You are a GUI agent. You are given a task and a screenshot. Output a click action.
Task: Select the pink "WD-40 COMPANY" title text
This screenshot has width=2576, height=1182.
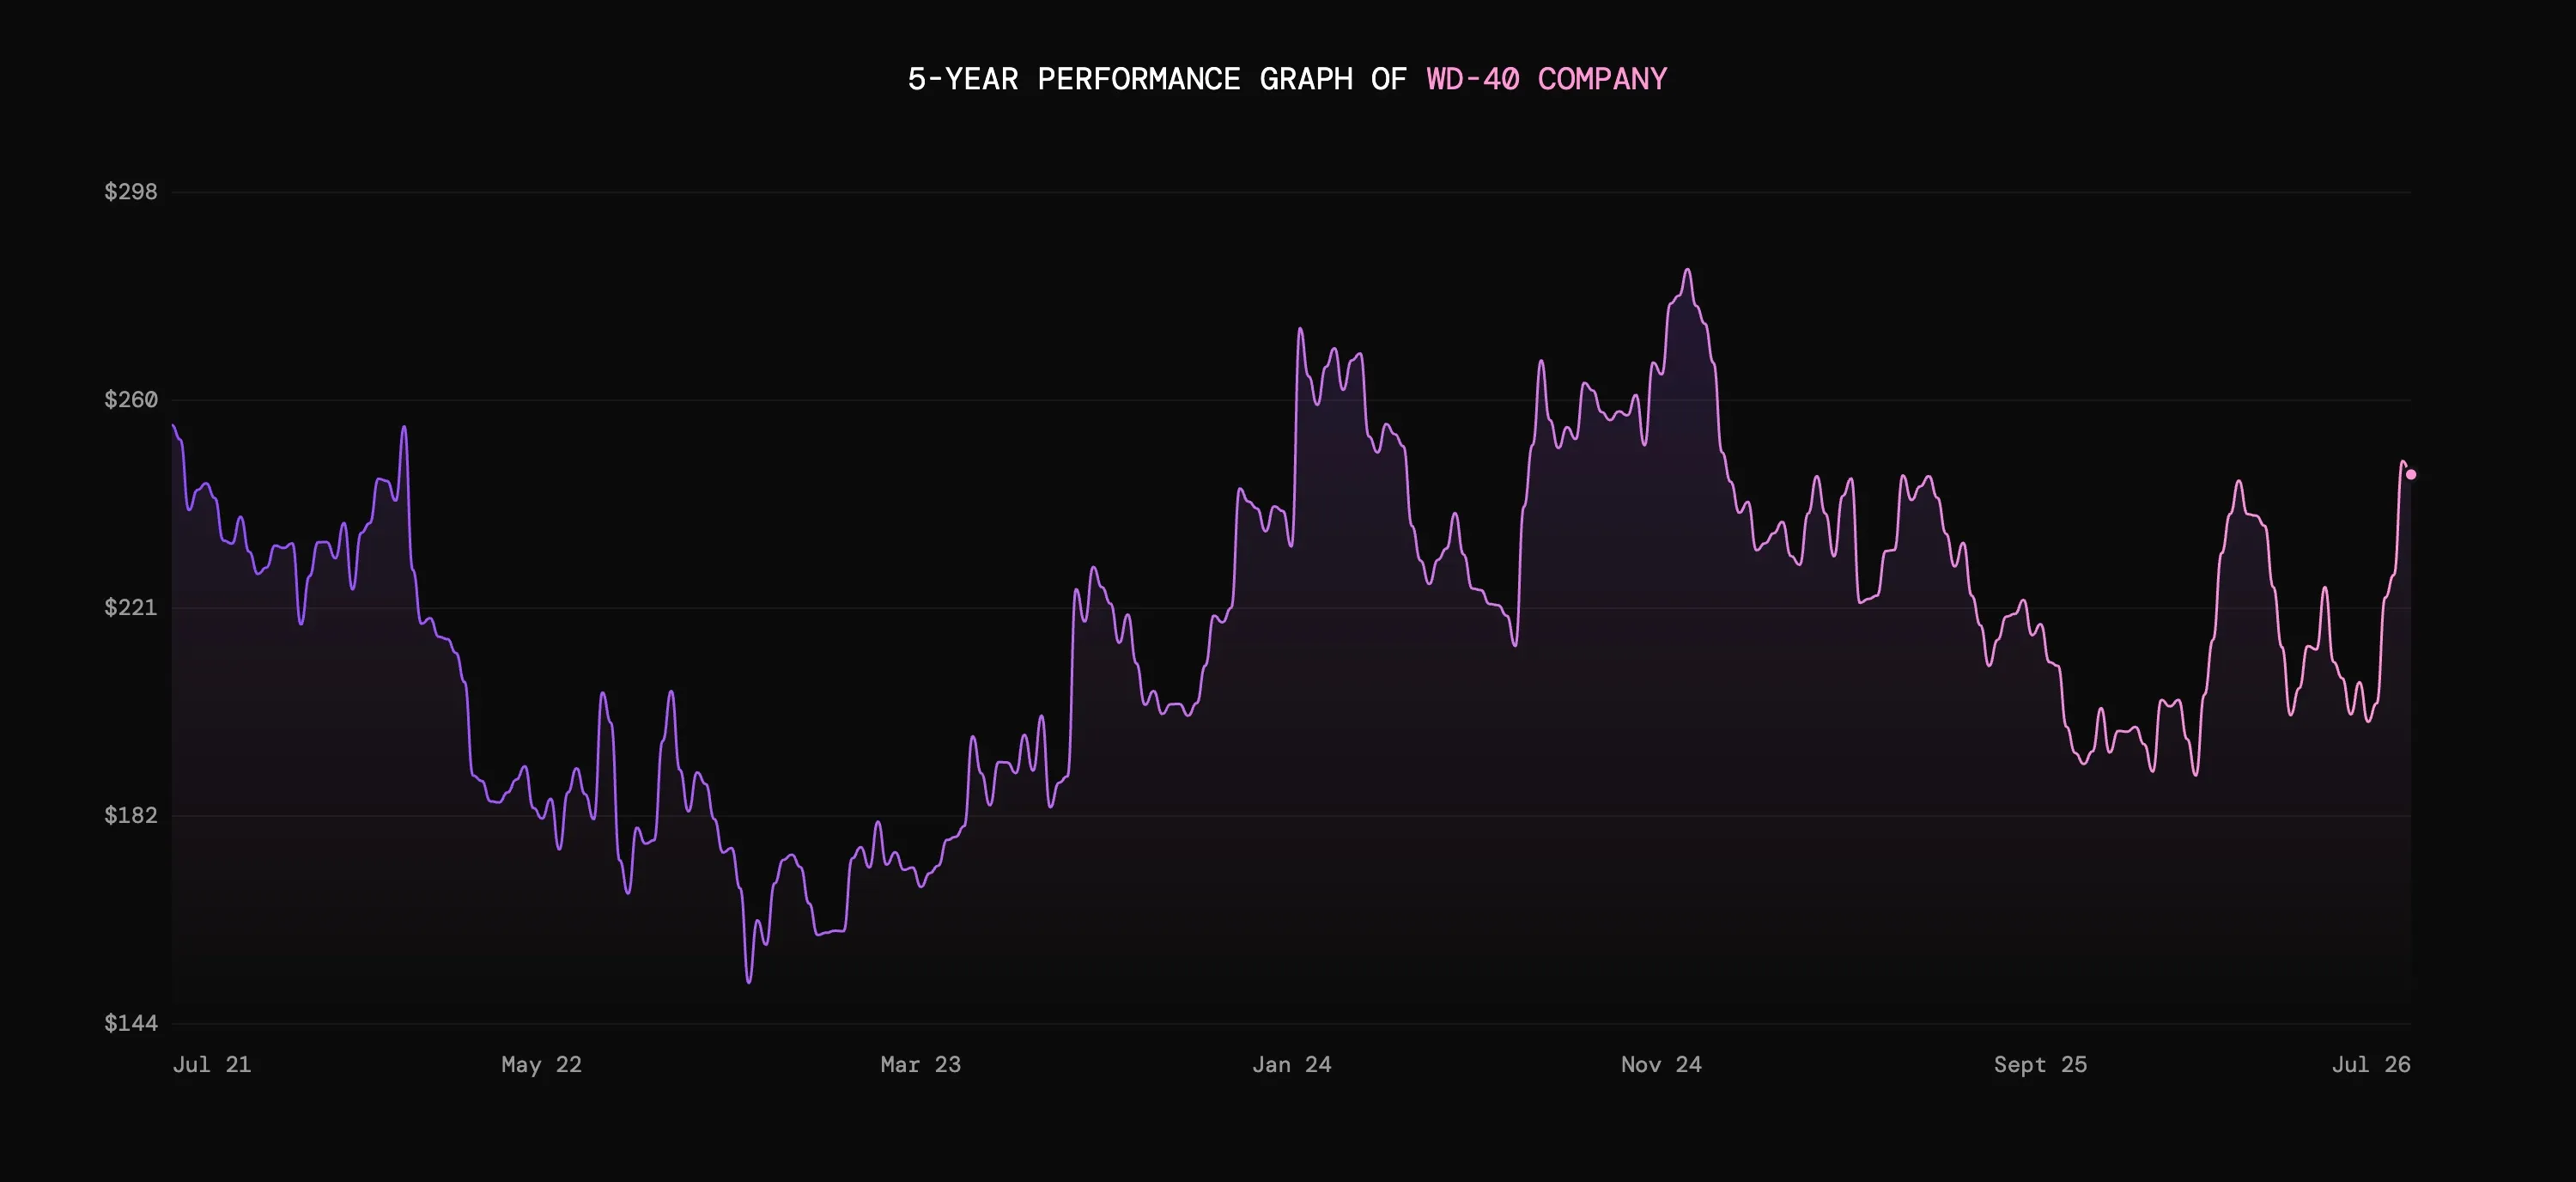[x=1547, y=79]
